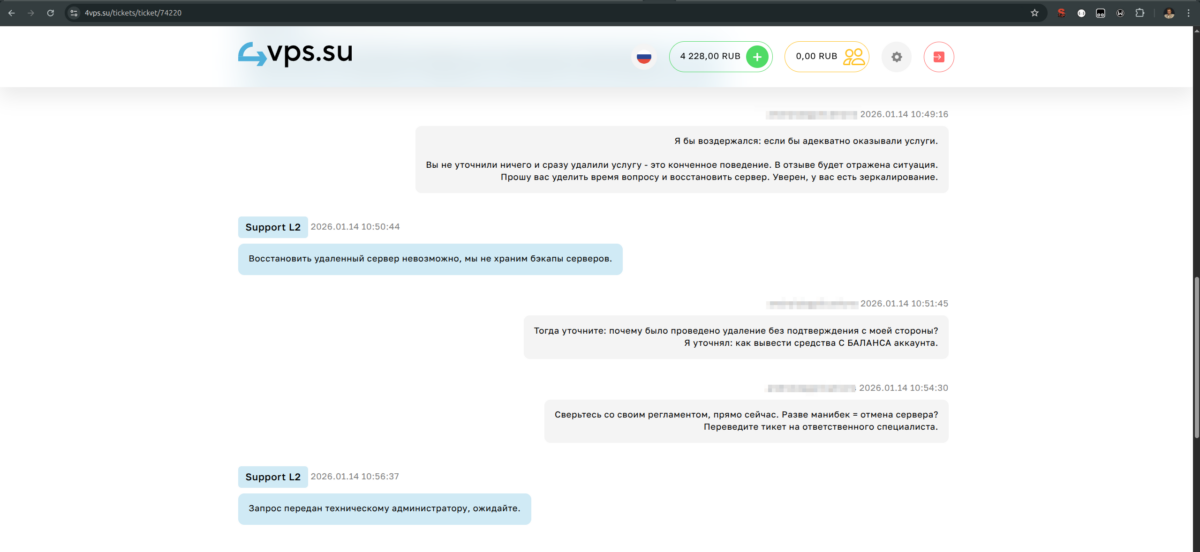This screenshot has height=552, width=1200.
Task: Focus the address bar URL 4vps.su/tickets/ticket/74220
Action: pyautogui.click(x=134, y=13)
